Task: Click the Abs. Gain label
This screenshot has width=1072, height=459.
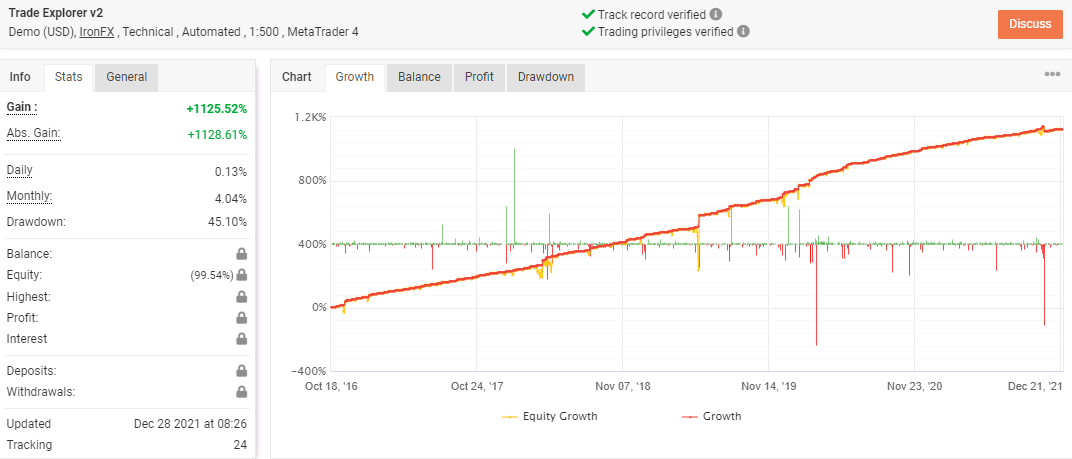Action: [34, 133]
